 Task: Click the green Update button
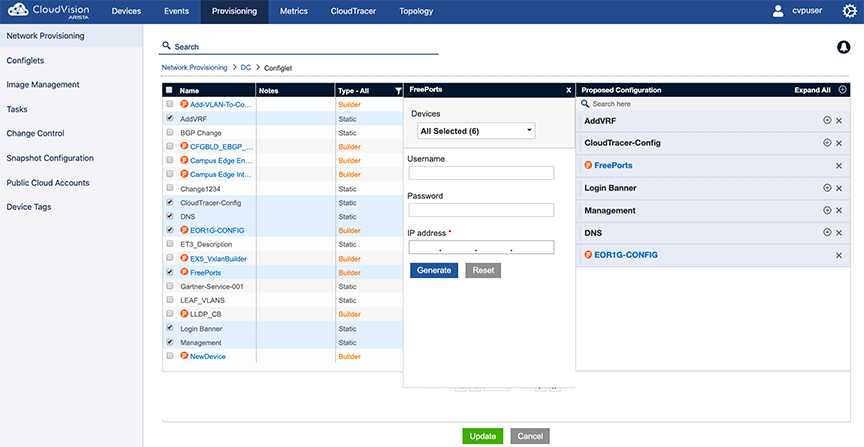(x=483, y=436)
